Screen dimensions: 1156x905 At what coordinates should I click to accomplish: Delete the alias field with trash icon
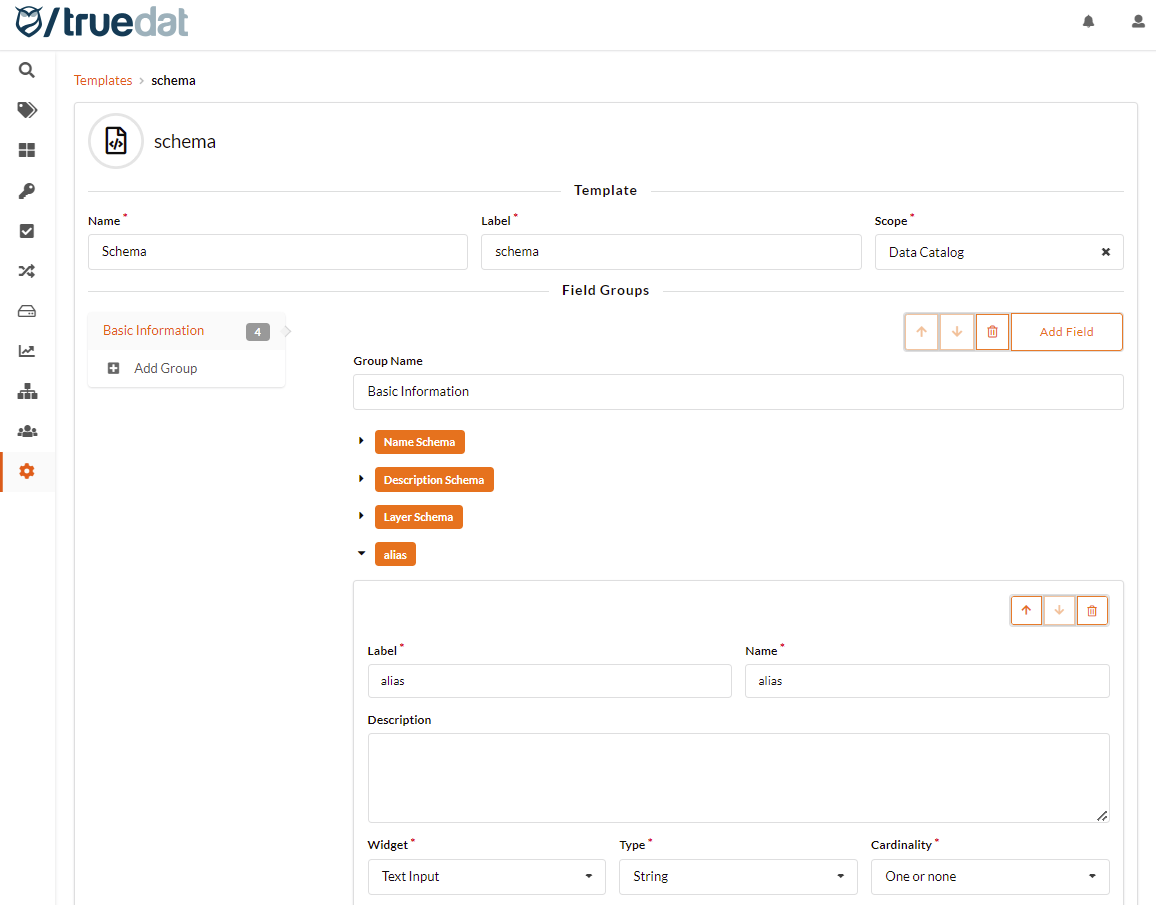click(1092, 610)
